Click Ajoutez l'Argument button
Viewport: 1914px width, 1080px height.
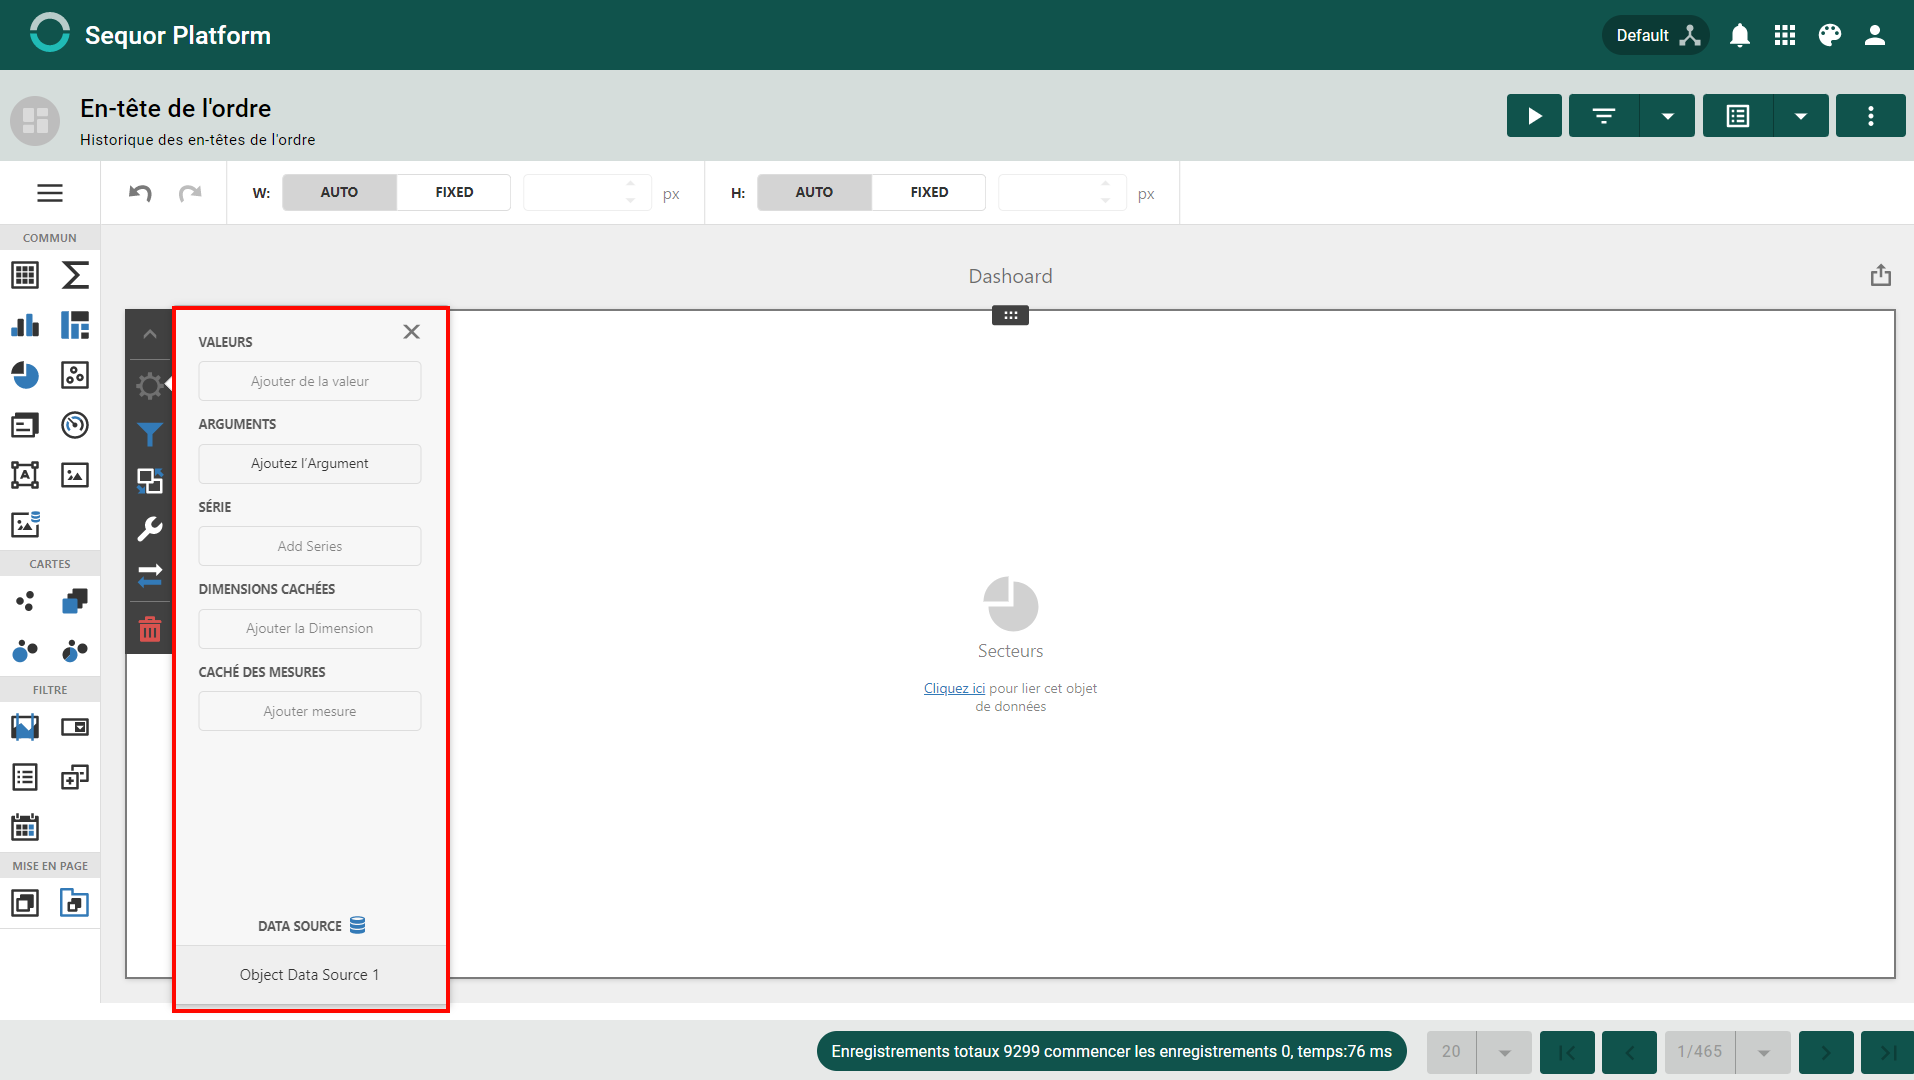click(310, 464)
